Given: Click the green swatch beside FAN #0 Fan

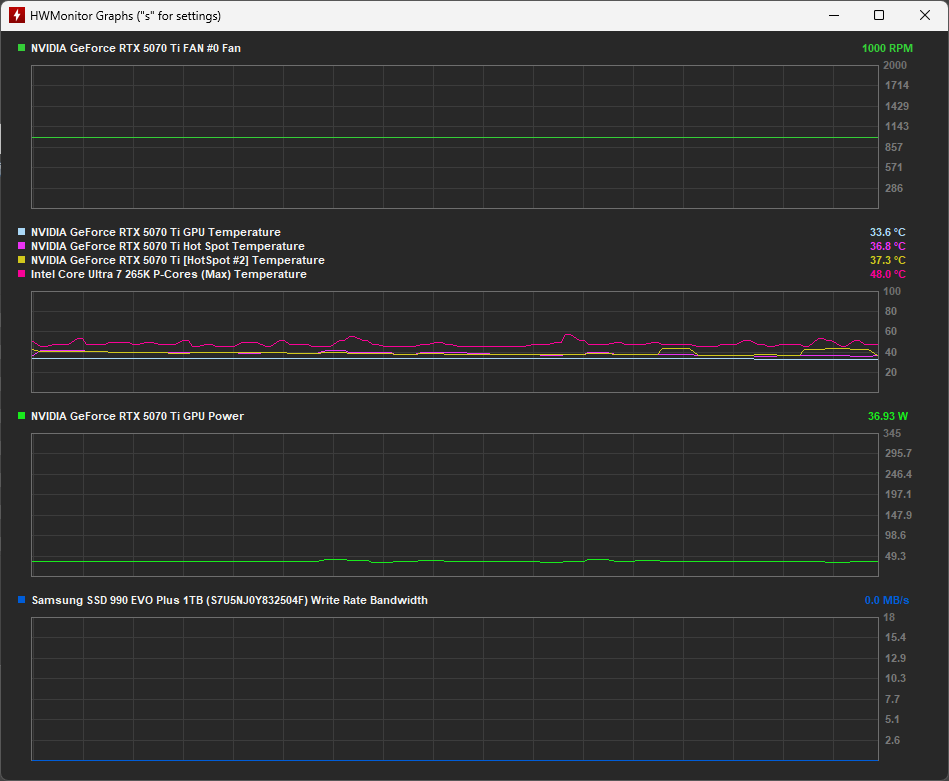Looking at the screenshot, I should pyautogui.click(x=22, y=48).
